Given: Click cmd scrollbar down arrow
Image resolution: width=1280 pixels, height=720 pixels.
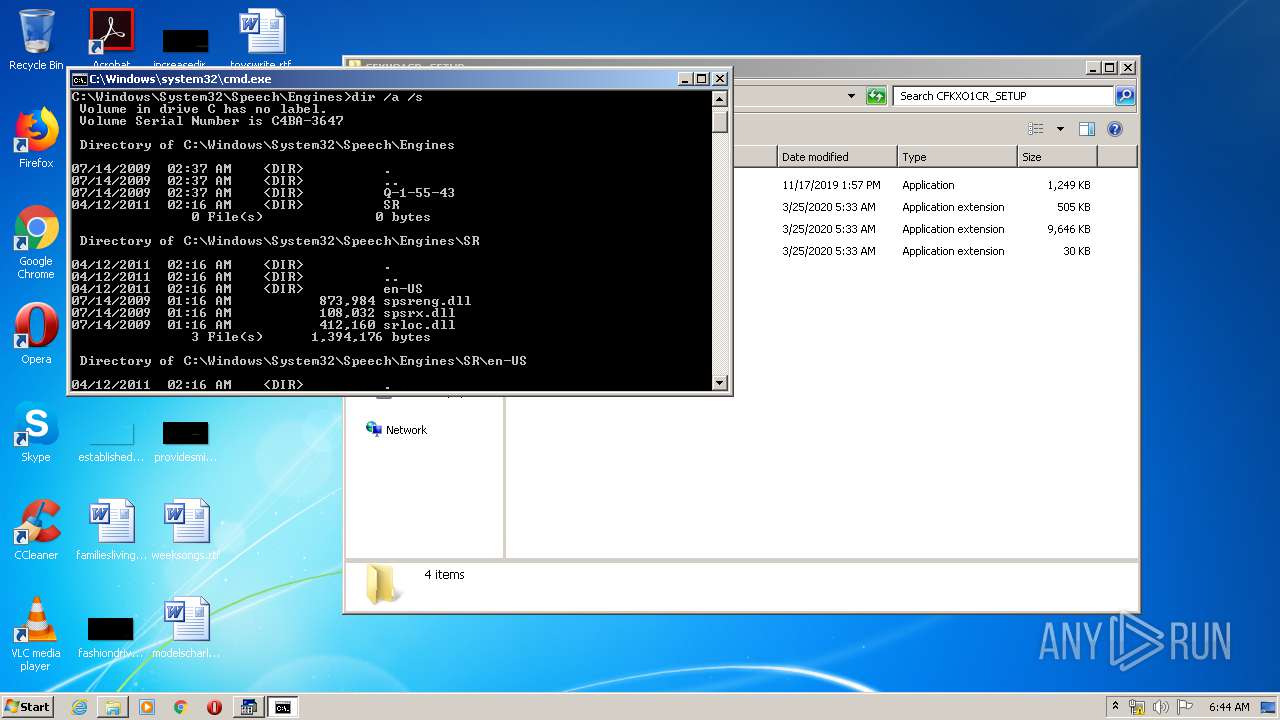Looking at the screenshot, I should coord(720,383).
